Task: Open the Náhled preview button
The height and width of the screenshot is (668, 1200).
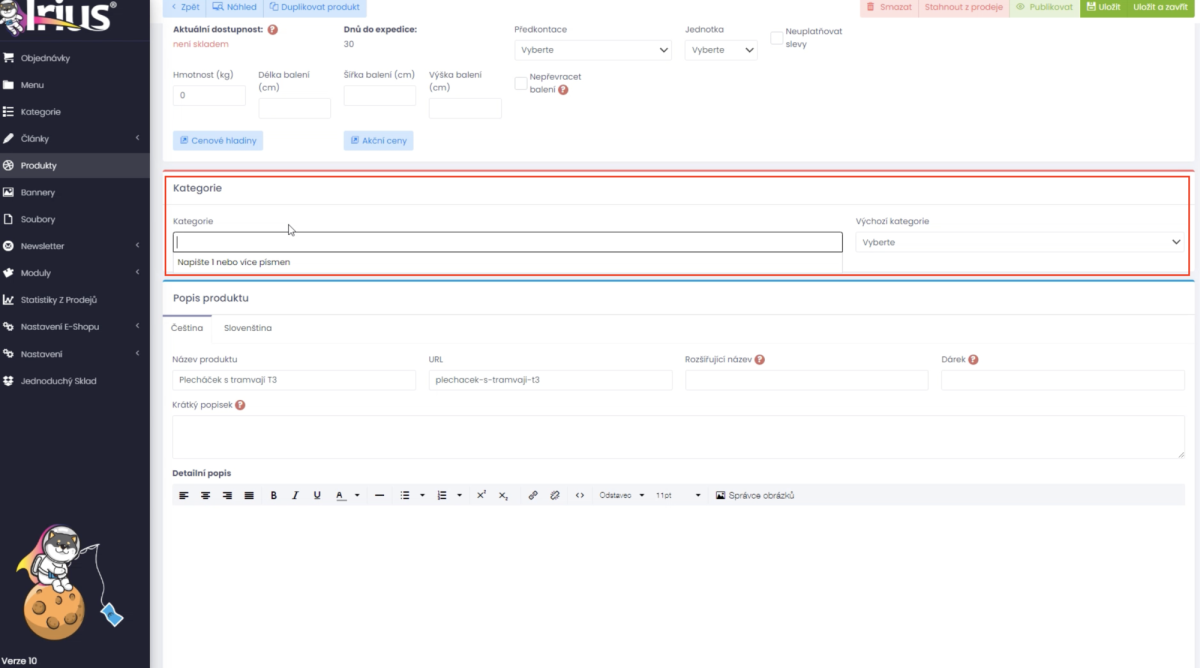Action: [x=235, y=7]
